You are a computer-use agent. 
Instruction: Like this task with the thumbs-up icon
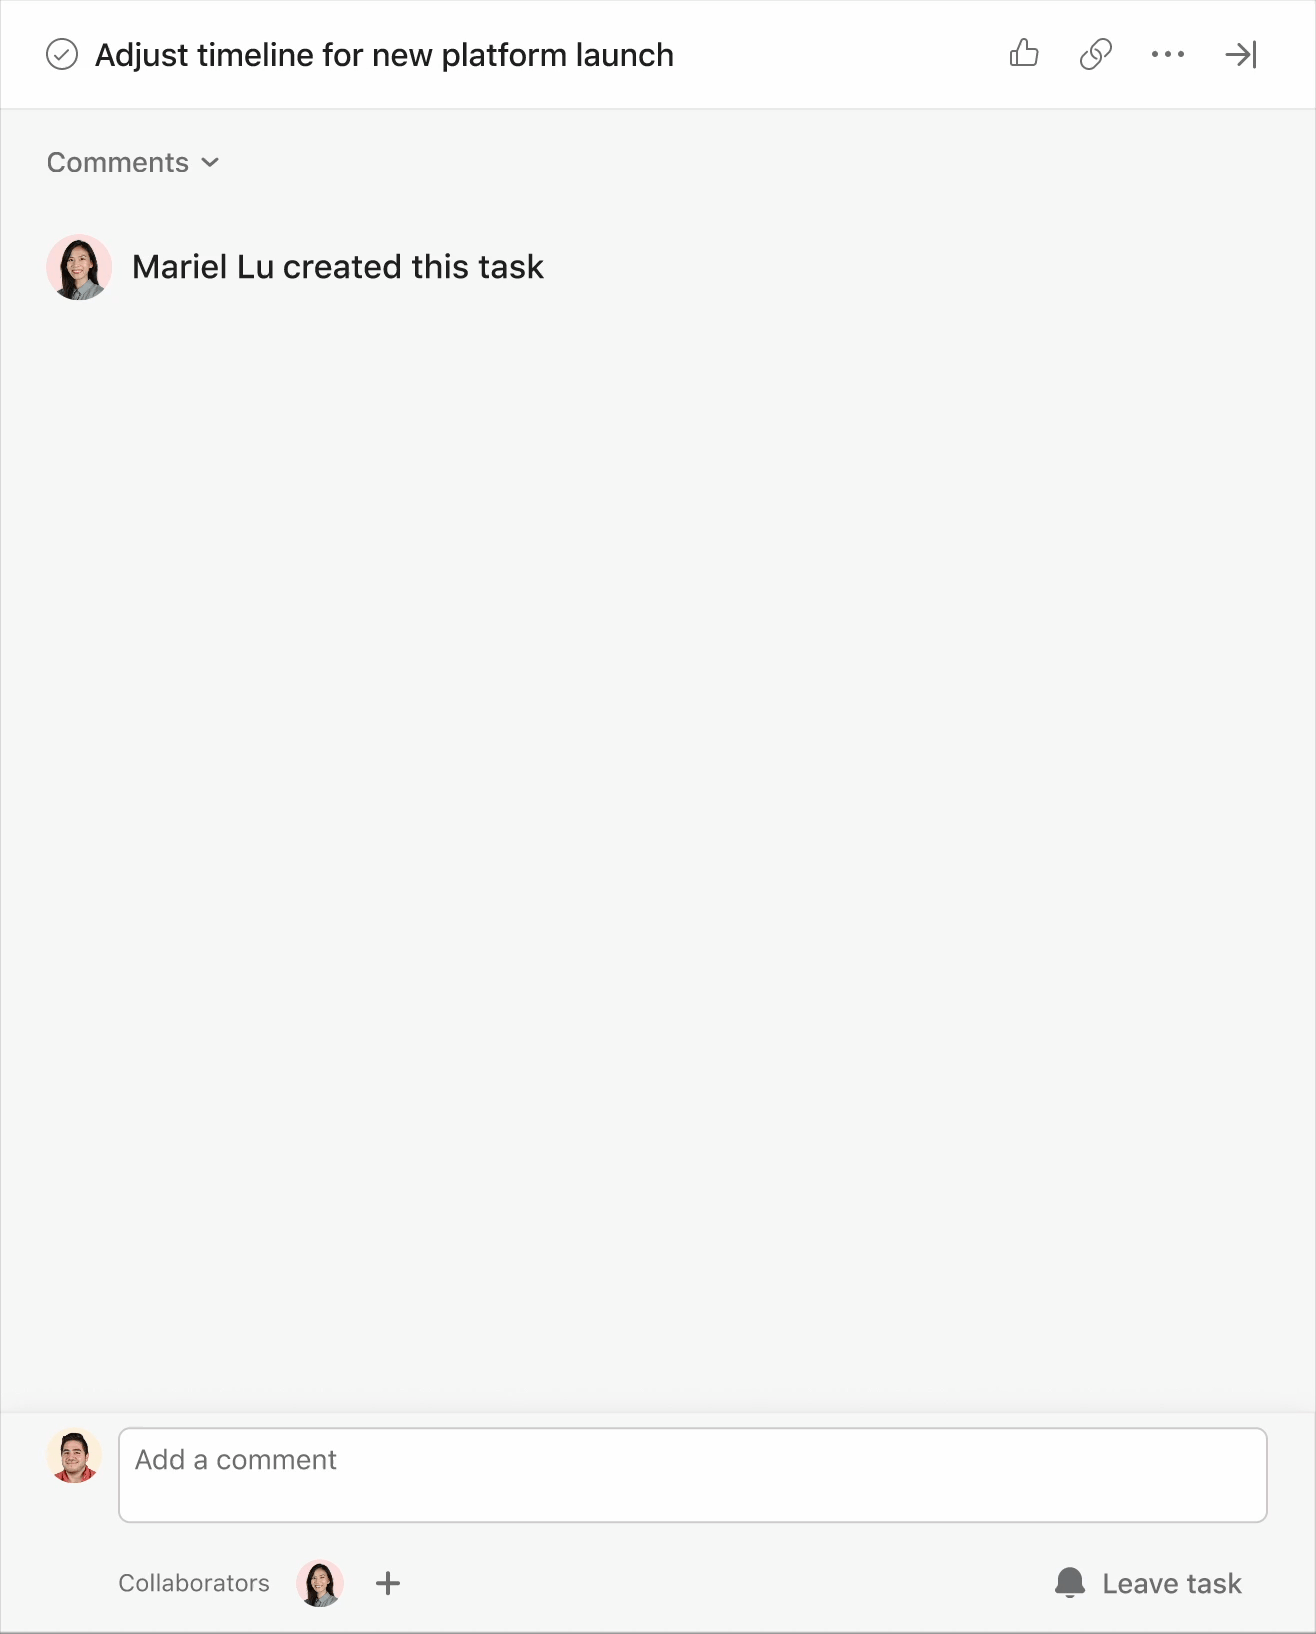click(x=1024, y=53)
